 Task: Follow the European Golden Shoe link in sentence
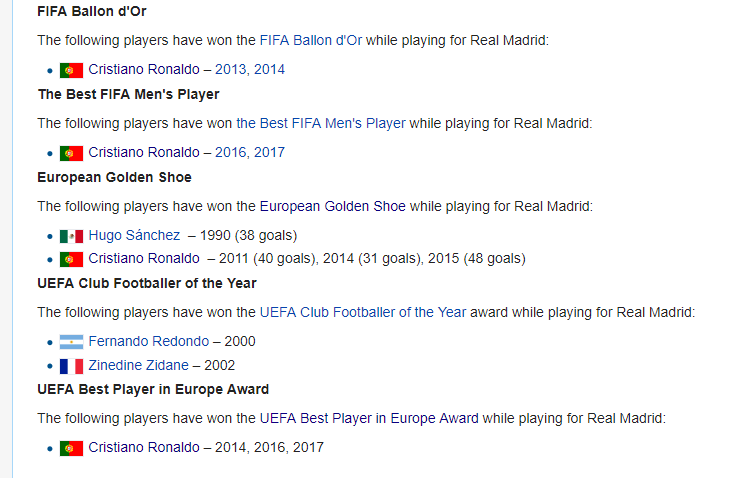(x=333, y=207)
